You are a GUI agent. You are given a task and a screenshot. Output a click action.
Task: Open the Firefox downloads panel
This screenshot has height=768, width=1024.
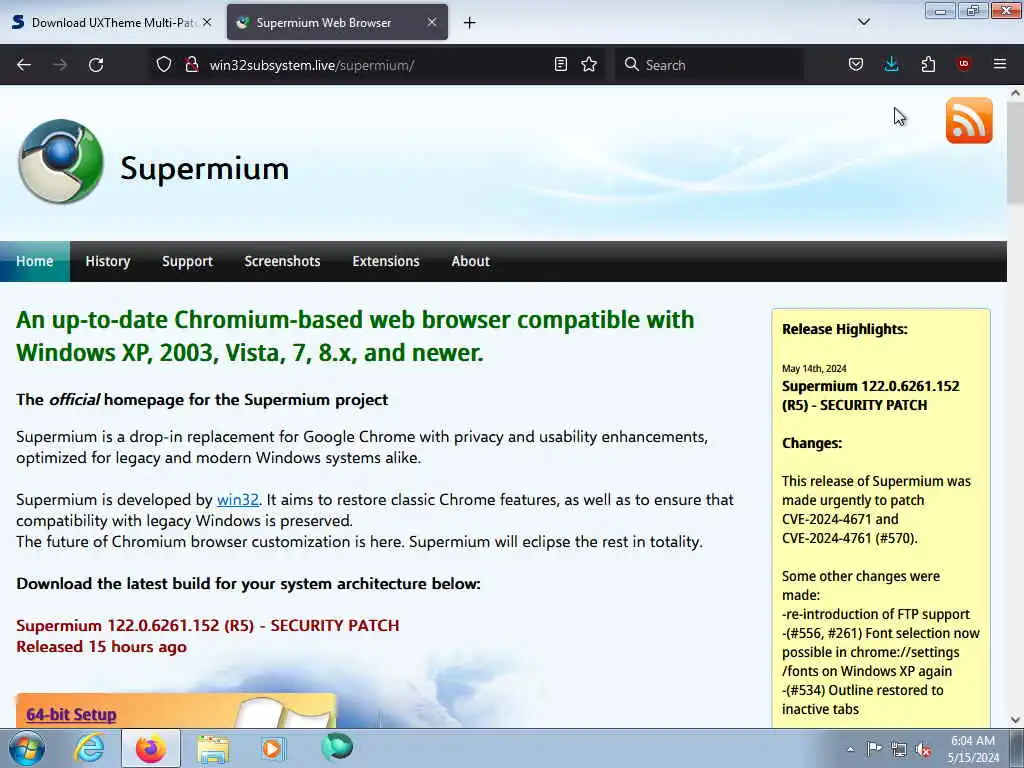(x=891, y=64)
